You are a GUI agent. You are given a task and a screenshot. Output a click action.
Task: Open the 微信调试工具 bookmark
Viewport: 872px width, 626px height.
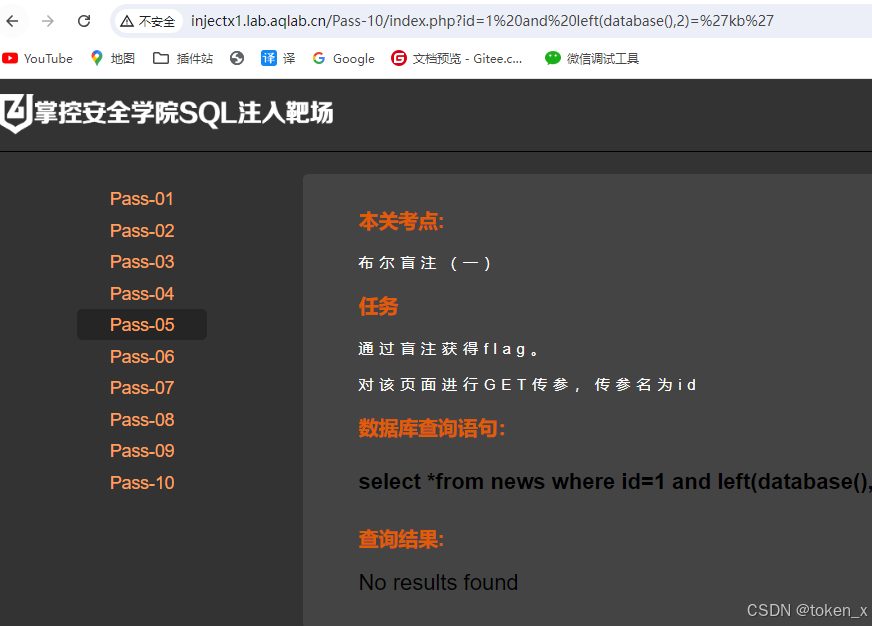[592, 58]
